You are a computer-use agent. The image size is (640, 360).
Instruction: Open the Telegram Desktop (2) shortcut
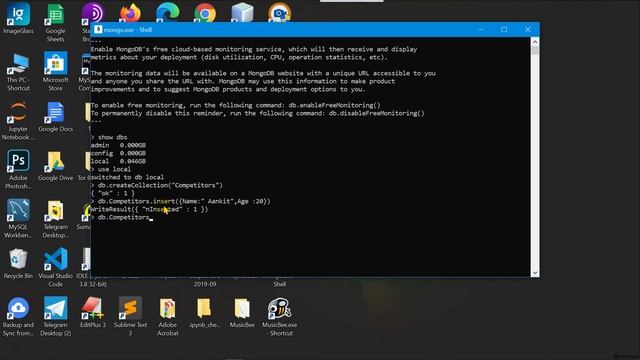(x=56, y=317)
